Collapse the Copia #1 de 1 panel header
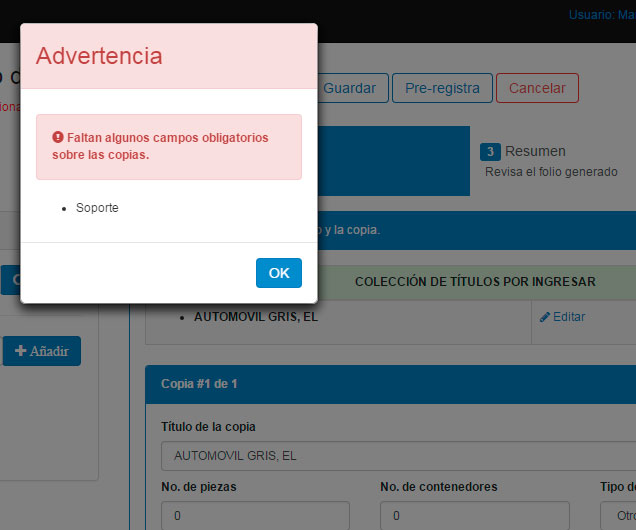636x530 pixels. coord(390,384)
